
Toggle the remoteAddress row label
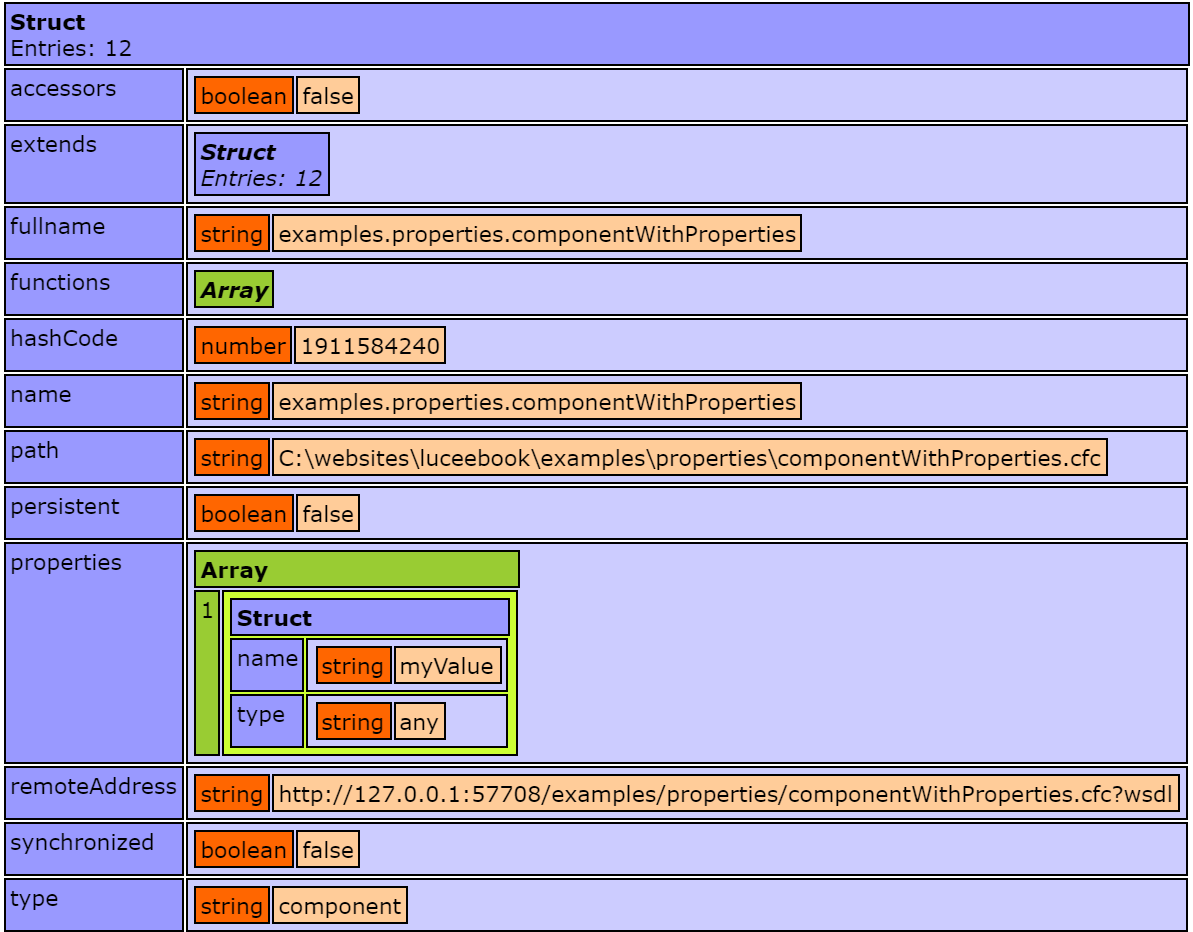(x=94, y=793)
